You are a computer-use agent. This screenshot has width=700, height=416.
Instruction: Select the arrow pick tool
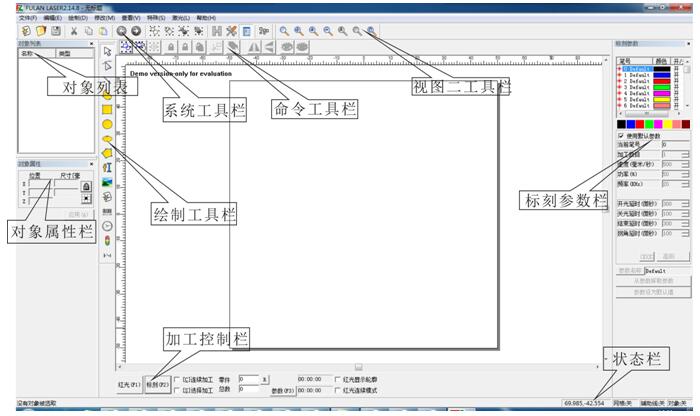pos(107,51)
